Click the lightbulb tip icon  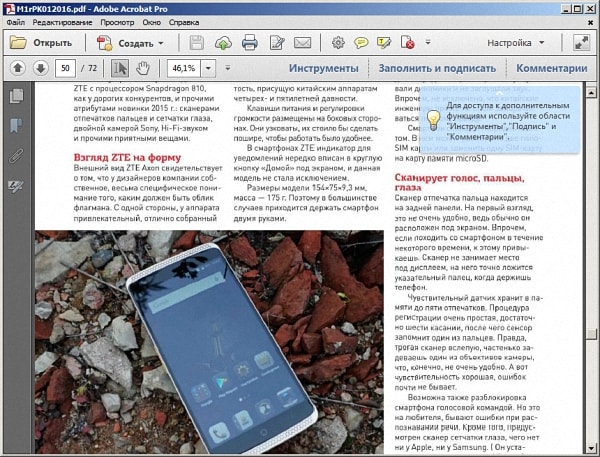(x=433, y=120)
